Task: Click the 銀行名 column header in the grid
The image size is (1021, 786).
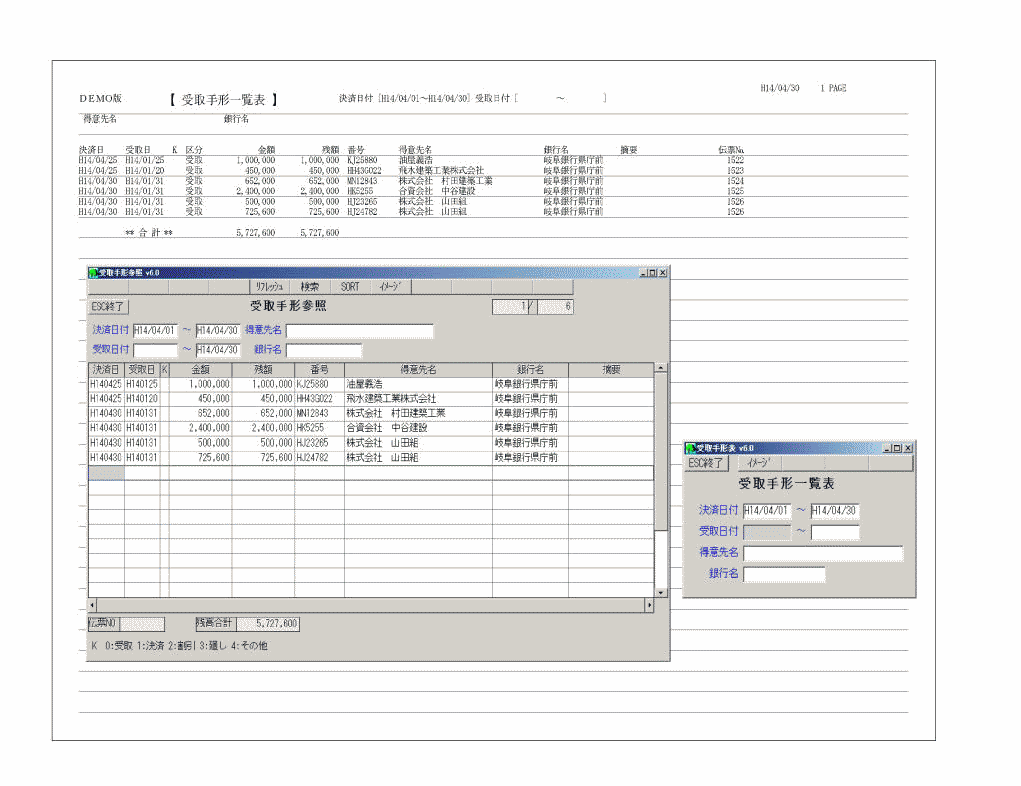Action: pyautogui.click(x=530, y=370)
